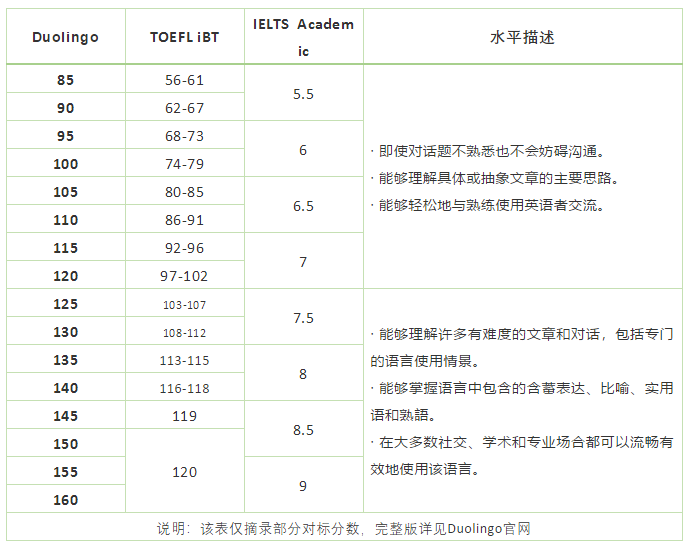Select Duolingo score 100 cell

[x=66, y=163]
